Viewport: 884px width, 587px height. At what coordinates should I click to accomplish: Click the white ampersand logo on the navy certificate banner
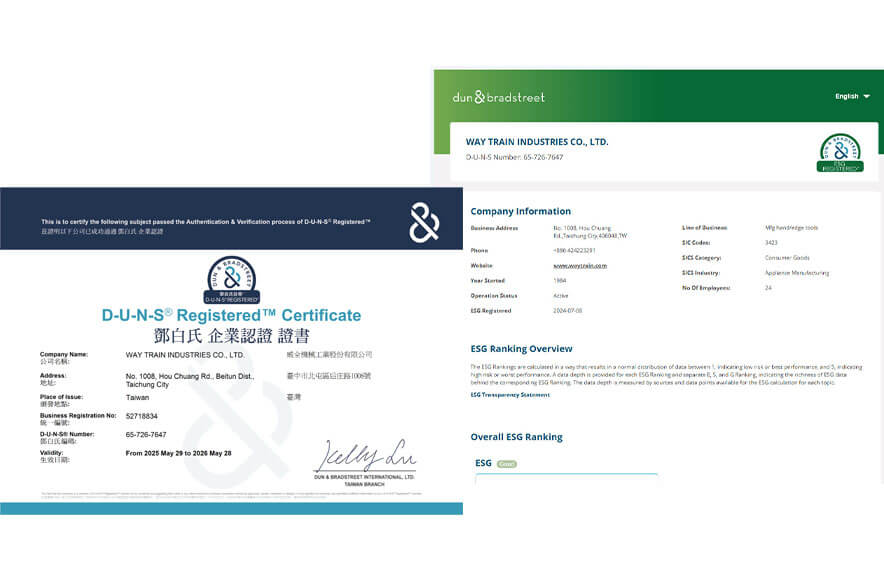pos(424,222)
